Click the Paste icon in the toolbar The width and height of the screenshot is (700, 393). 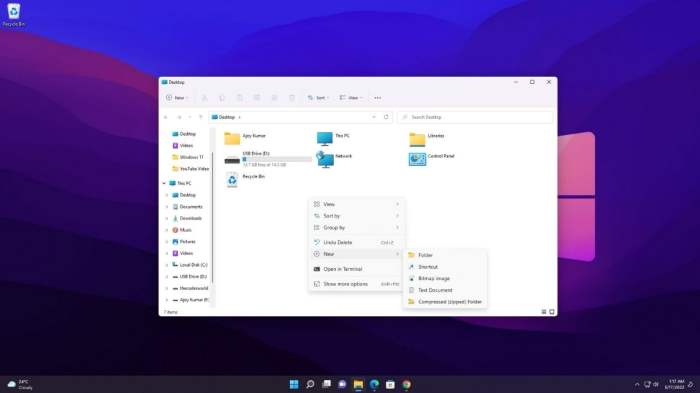pos(240,98)
